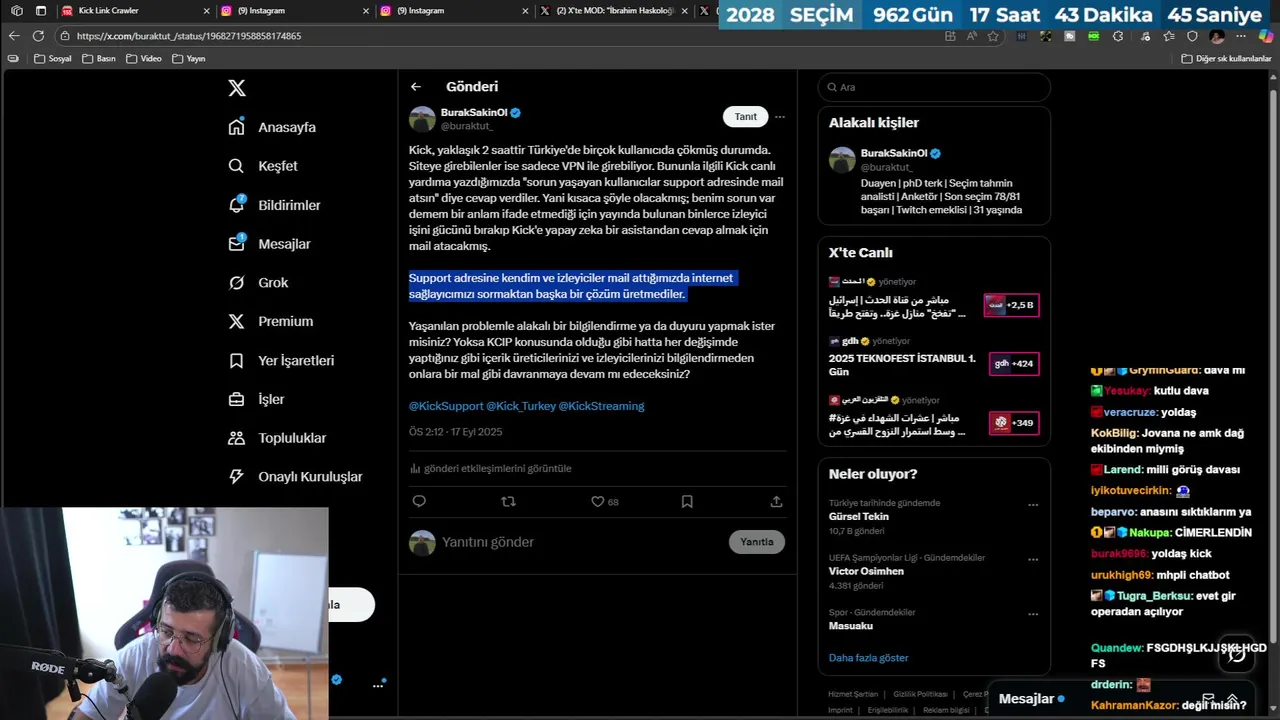Open Mesajlar in the left sidebar
Viewport: 1280px width, 720px height.
[269, 244]
